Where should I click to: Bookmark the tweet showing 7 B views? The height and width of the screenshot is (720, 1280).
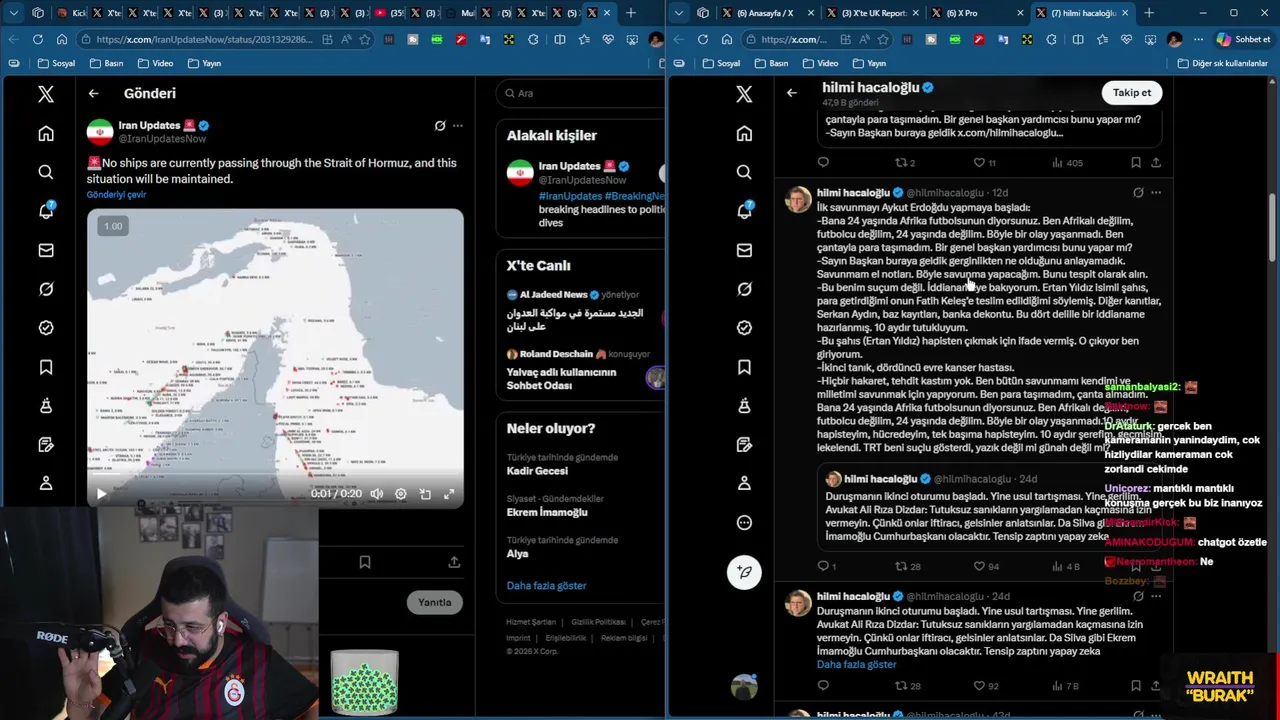tap(1136, 686)
